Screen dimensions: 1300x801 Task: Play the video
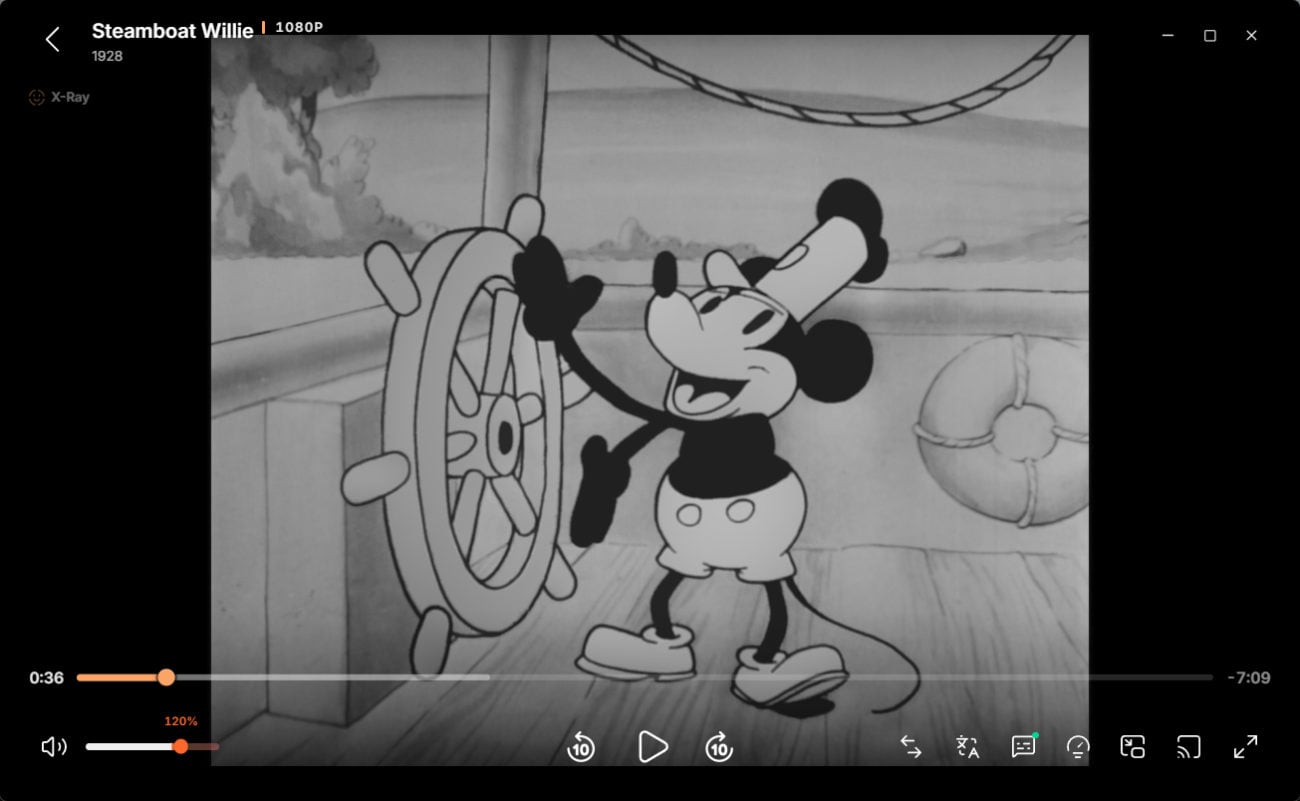(652, 746)
